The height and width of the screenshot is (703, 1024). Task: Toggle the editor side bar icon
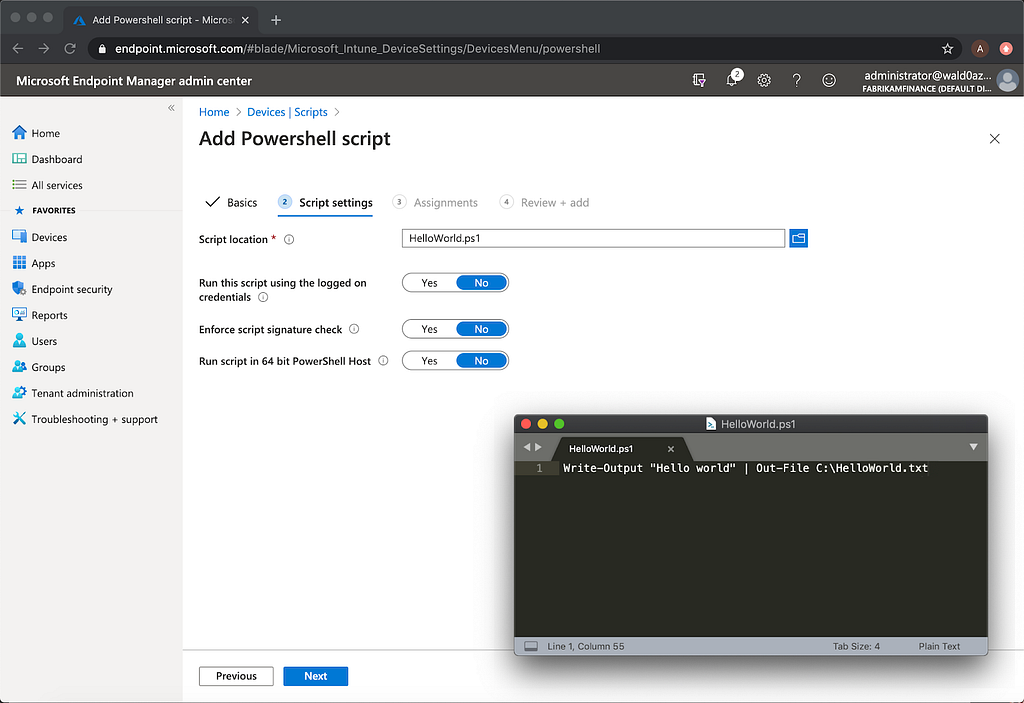(531, 646)
